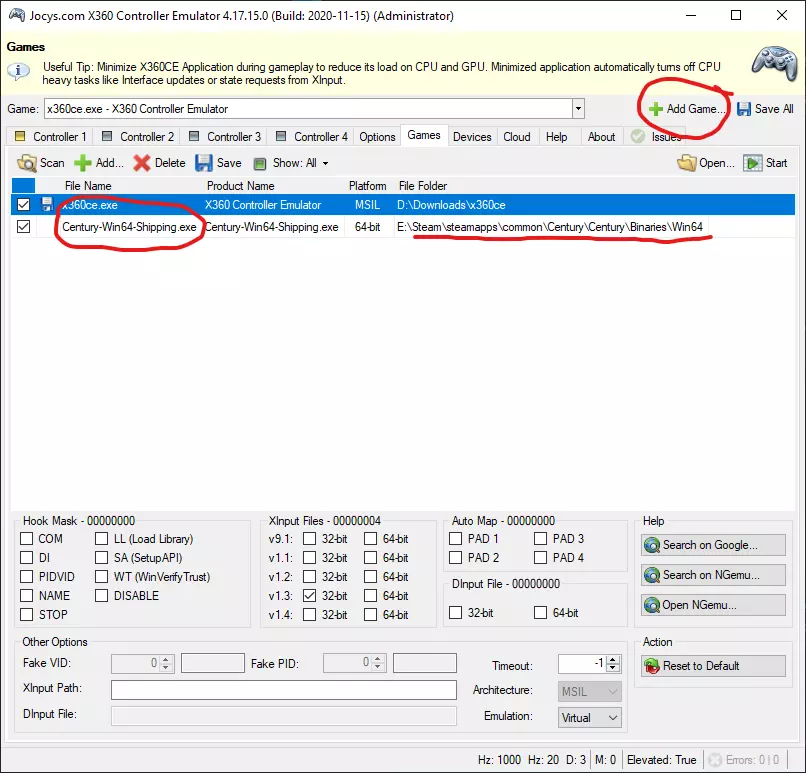806x773 pixels.
Task: Uncheck the v1.3 32-bit XInput checkbox
Action: [x=309, y=596]
